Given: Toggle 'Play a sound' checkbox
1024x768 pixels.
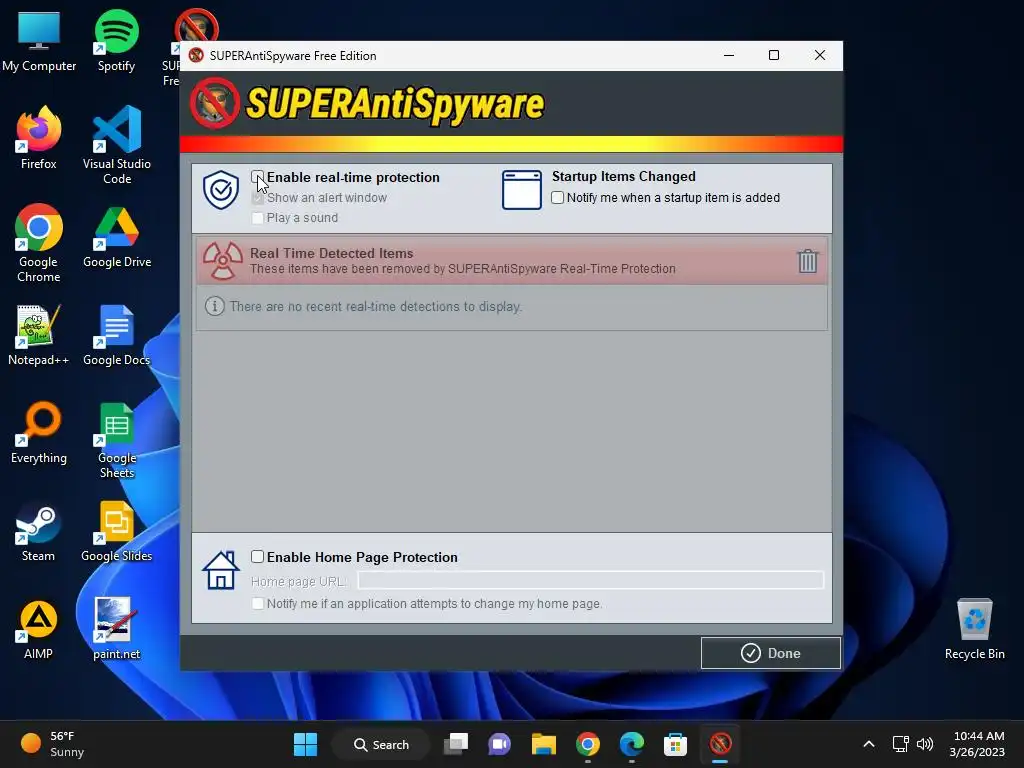Looking at the screenshot, I should click(x=257, y=218).
